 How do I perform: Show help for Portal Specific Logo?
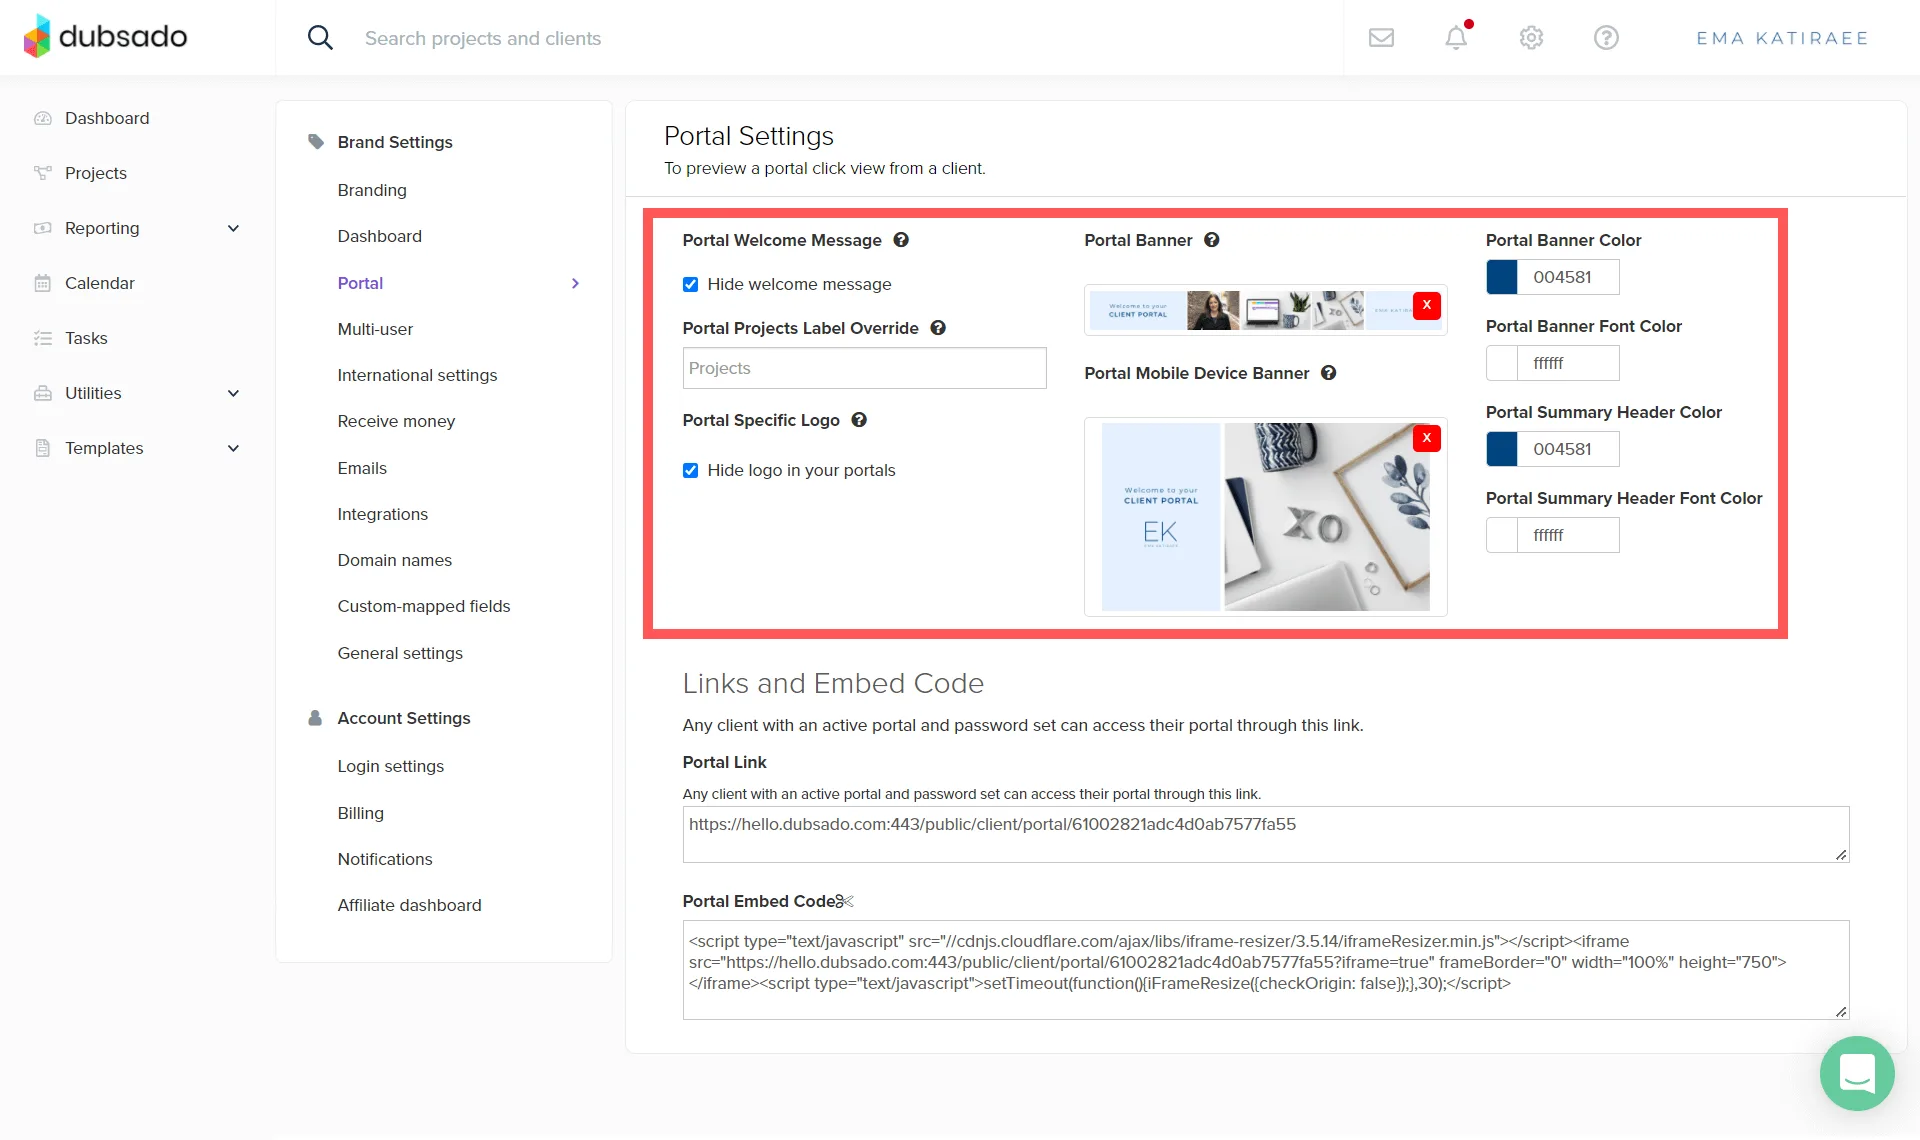[x=859, y=420]
